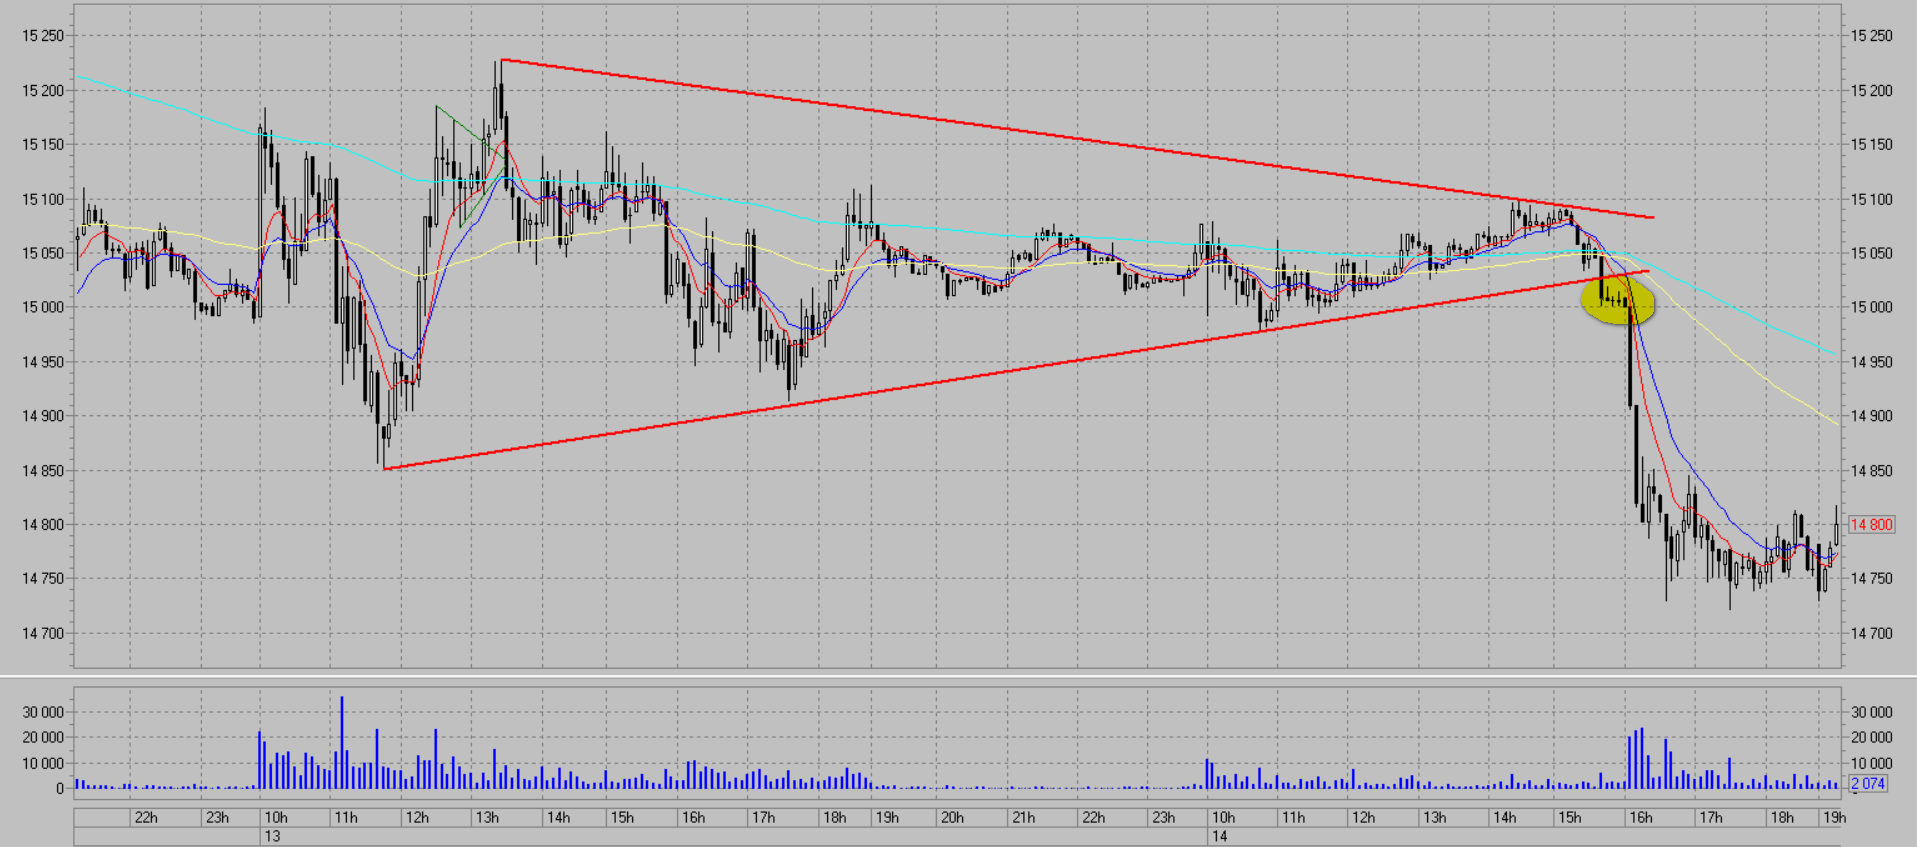The height and width of the screenshot is (847, 1917).
Task: Click 10 000 on the left volume axis
Action: pyautogui.click(x=43, y=763)
